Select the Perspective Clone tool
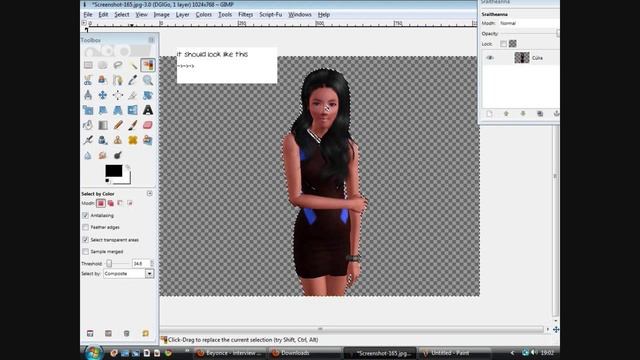The width and height of the screenshot is (640, 360). pyautogui.click(x=148, y=140)
